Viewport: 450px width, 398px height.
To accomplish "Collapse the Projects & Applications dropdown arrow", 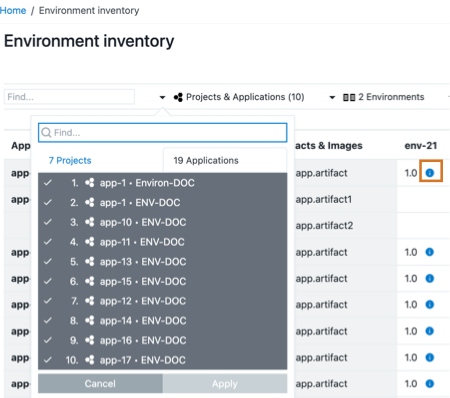I will (x=162, y=97).
